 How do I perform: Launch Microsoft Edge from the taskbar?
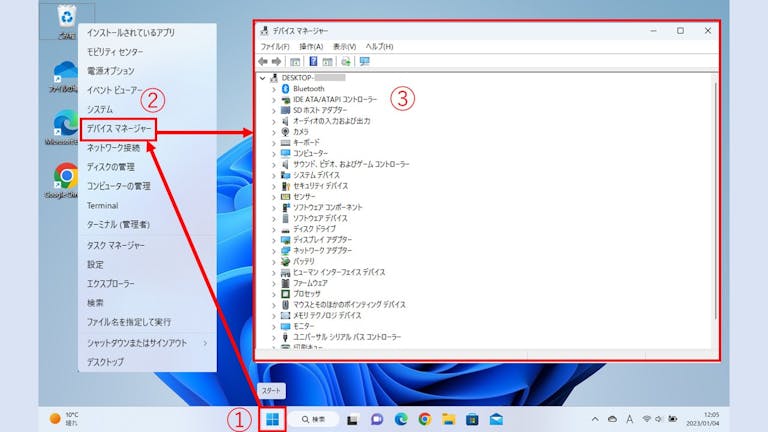[x=401, y=419]
